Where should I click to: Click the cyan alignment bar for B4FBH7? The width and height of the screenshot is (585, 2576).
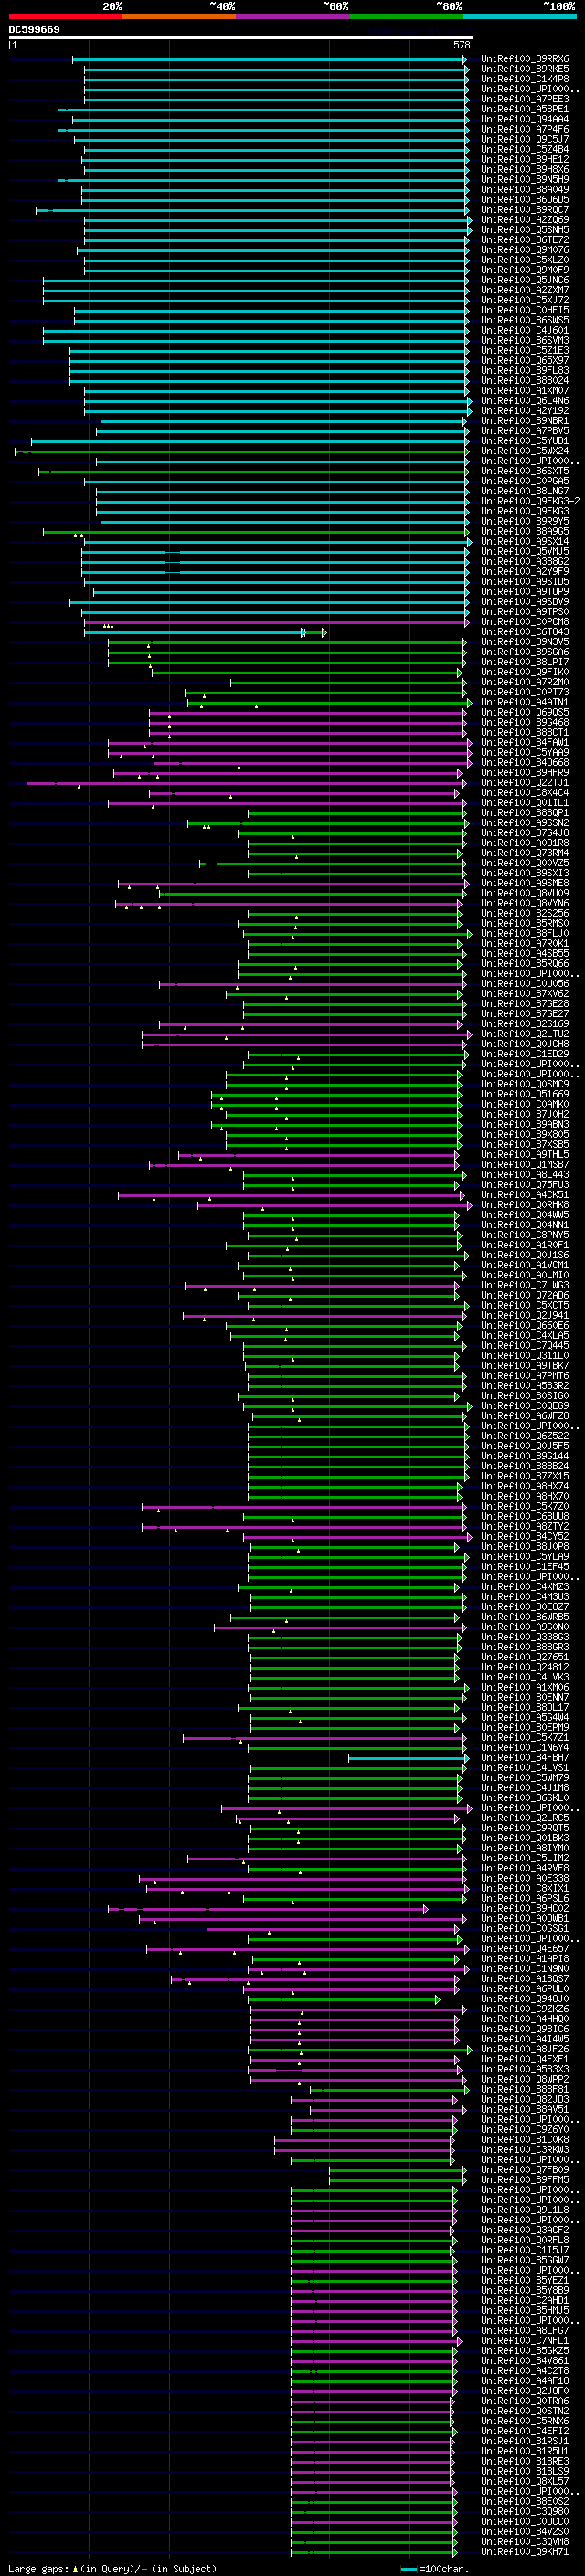[x=408, y=1758]
